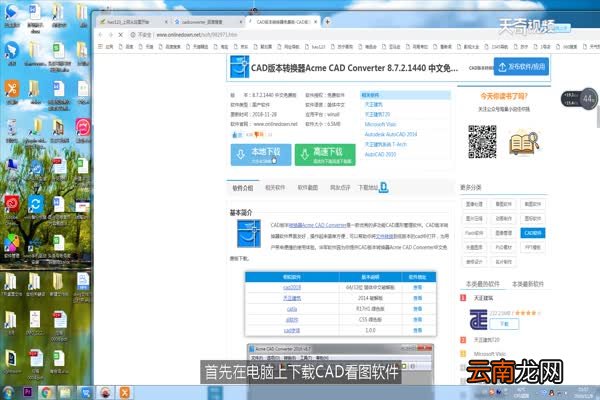Image resolution: width=600 pixels, height=400 pixels.
Task: Click the blue 本地下载 download button
Action: coord(261,155)
